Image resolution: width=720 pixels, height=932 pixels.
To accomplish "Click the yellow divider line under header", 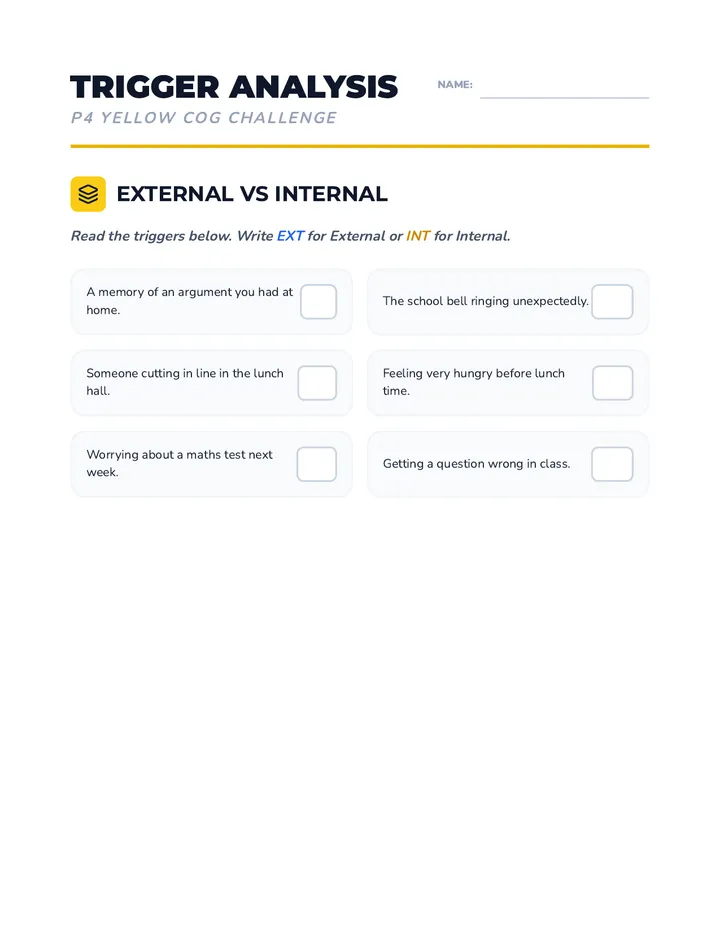I will [360, 146].
